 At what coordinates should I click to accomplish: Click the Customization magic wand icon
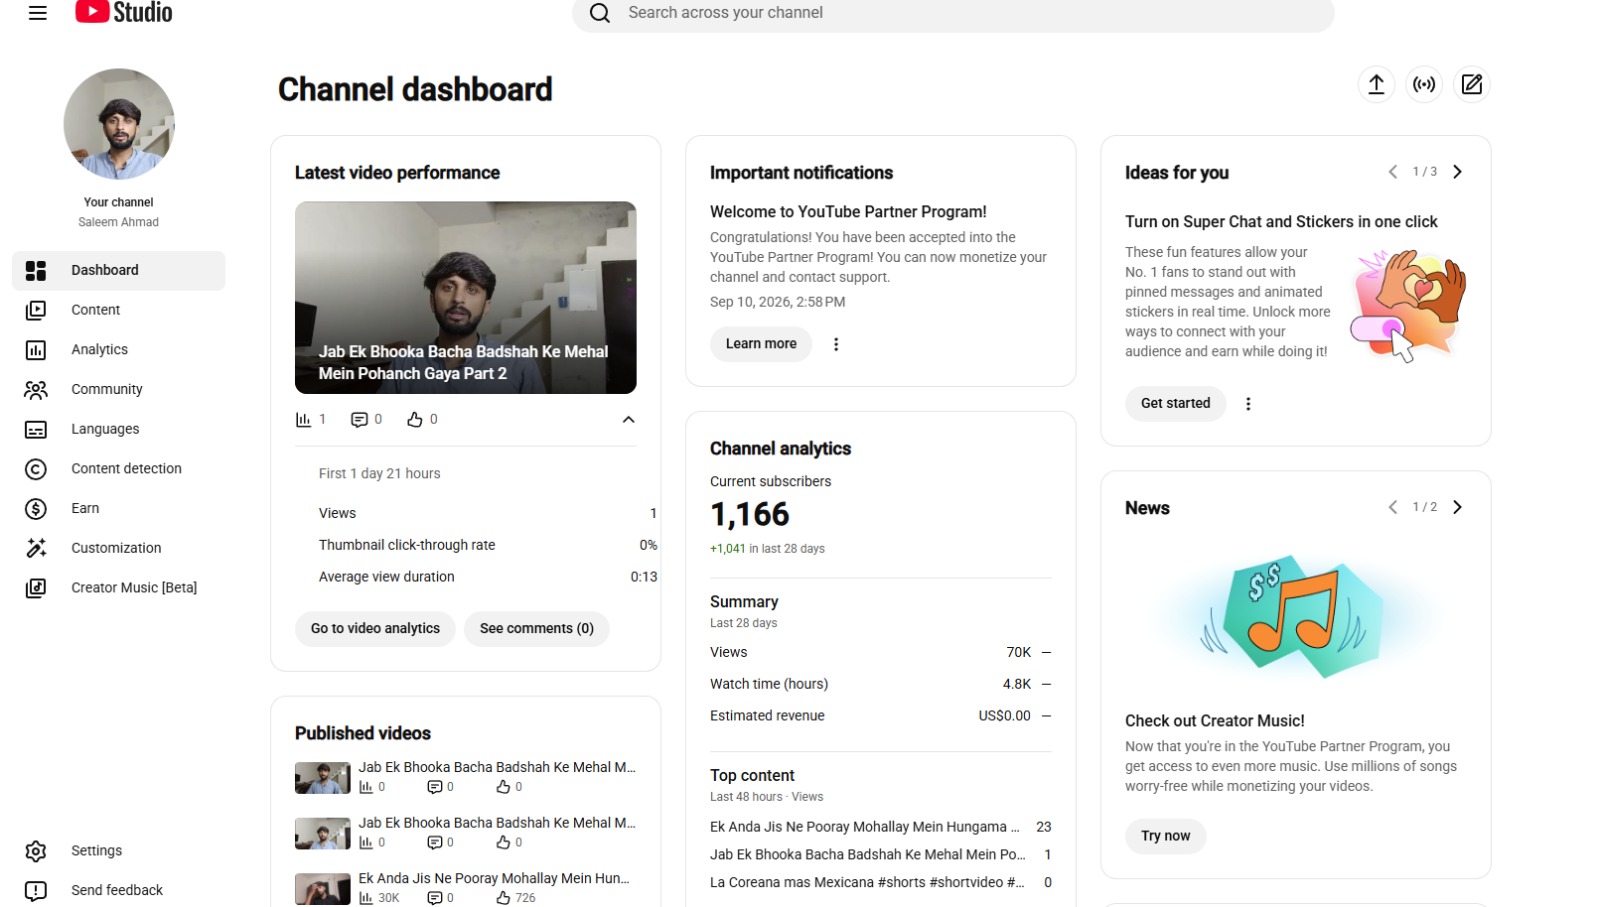tap(36, 548)
